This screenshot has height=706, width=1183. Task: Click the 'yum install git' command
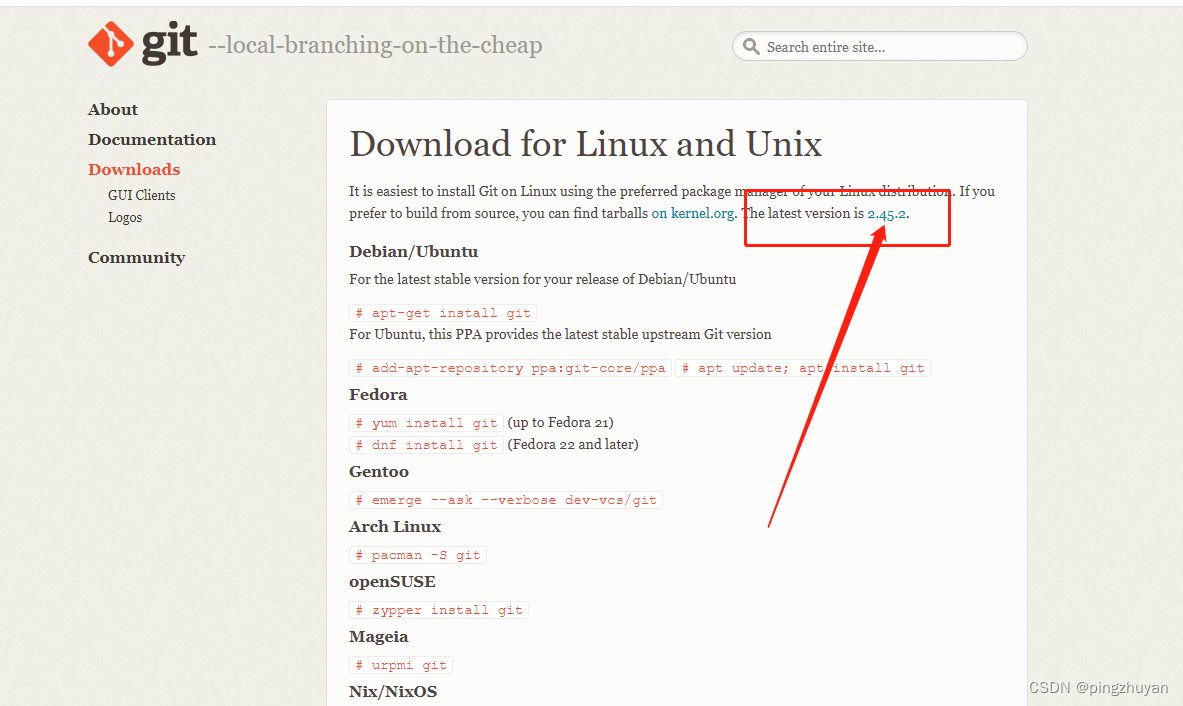426,423
